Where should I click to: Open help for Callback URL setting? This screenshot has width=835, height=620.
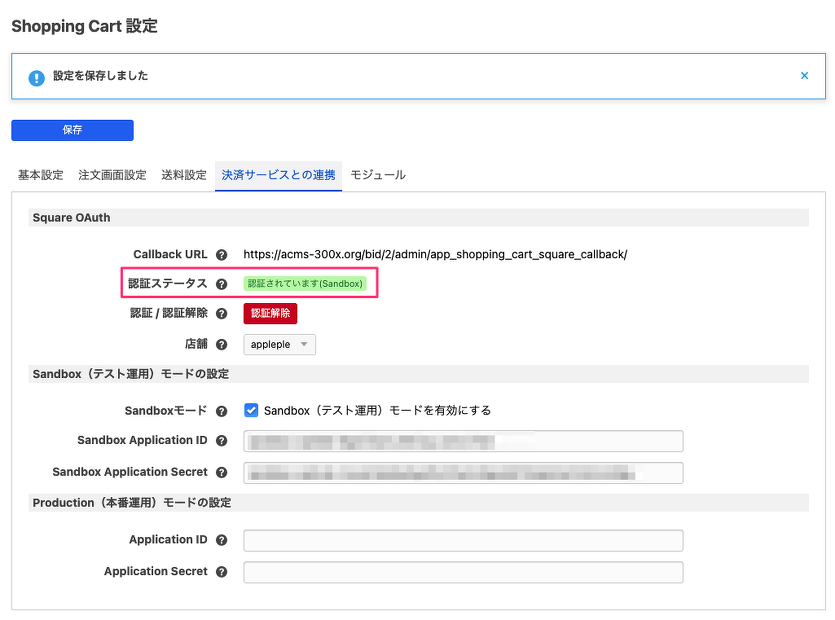(221, 254)
